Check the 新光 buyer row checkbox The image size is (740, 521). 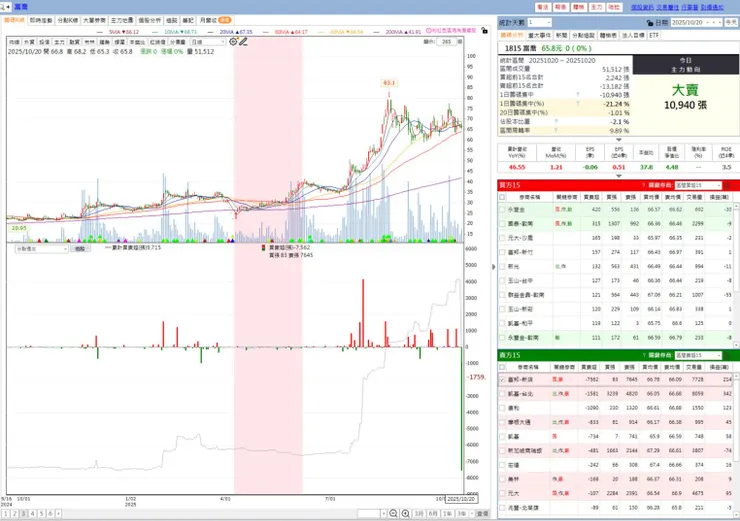point(502,266)
